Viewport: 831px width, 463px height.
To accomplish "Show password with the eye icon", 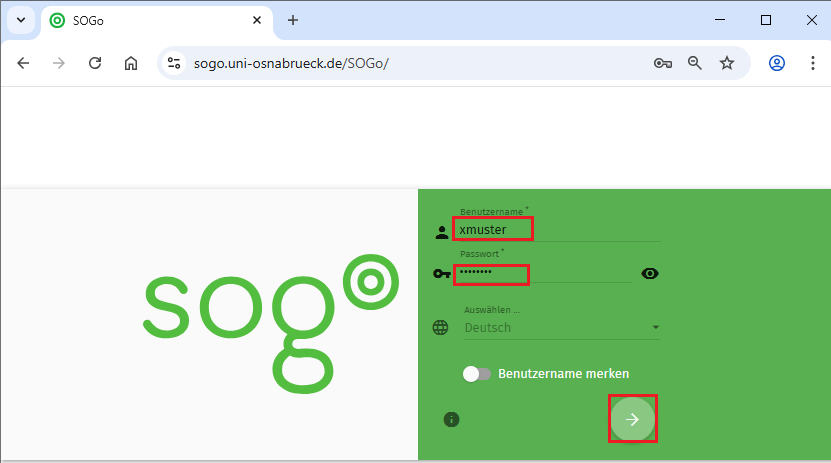I will [x=650, y=273].
